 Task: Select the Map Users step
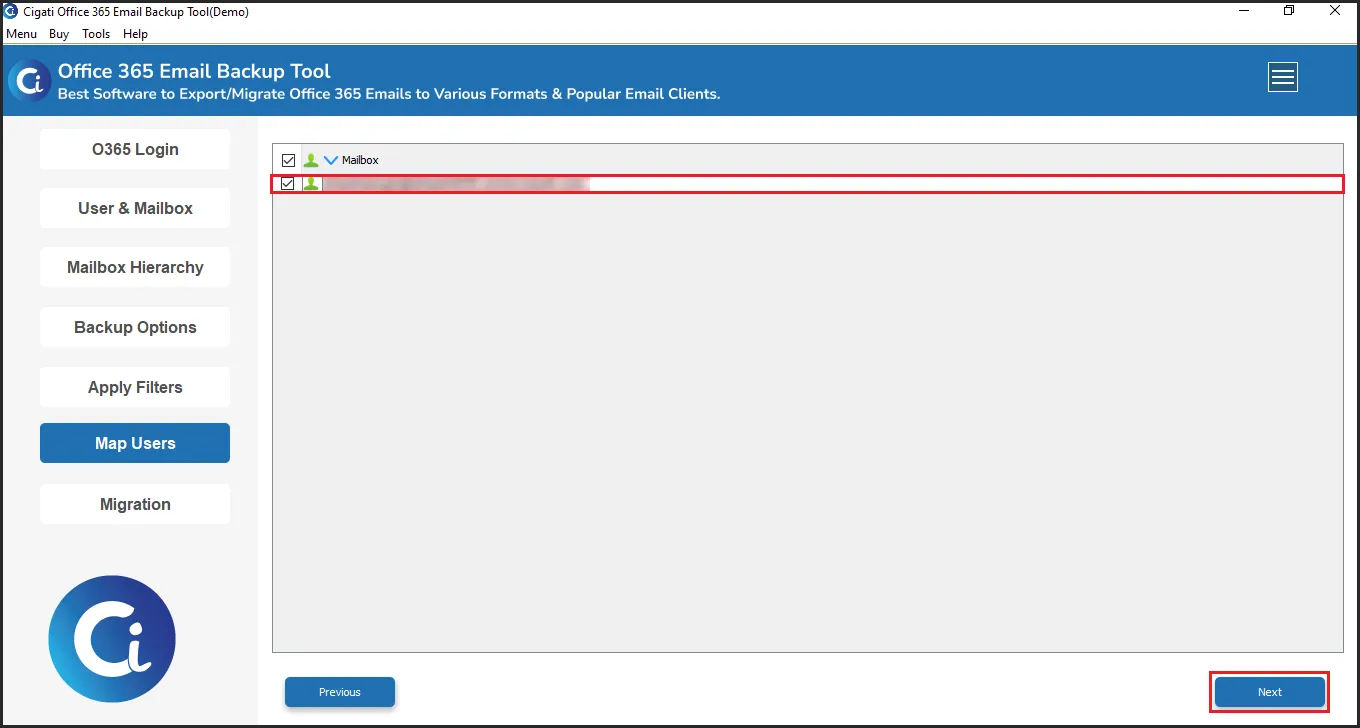pyautogui.click(x=135, y=443)
